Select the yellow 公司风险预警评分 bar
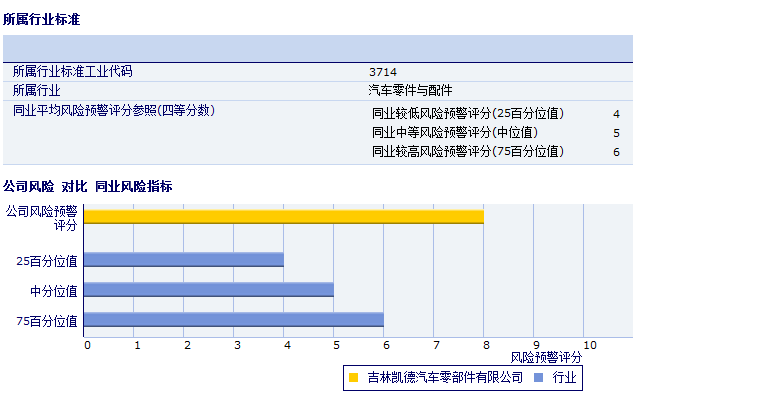Screen dimensions: 779x401 pos(283,217)
